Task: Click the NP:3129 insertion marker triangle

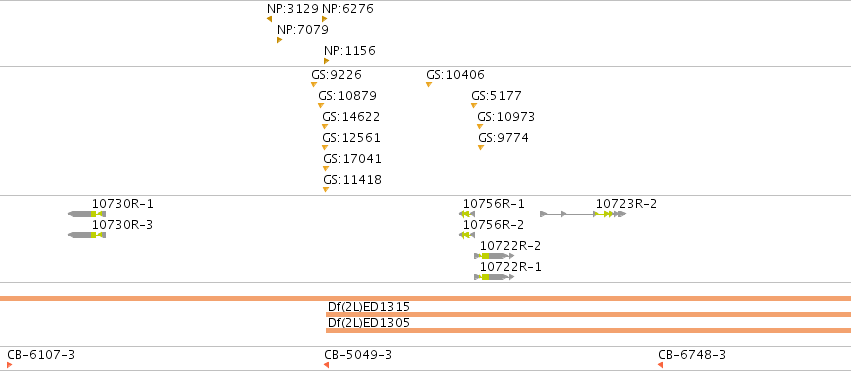Action: click(x=270, y=19)
